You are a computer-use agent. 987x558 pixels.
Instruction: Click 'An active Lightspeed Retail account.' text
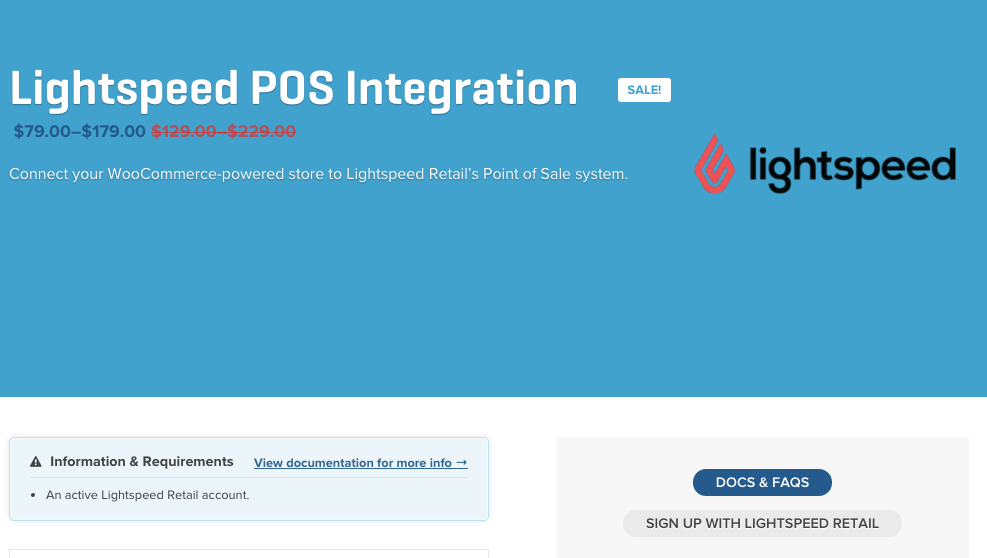(147, 495)
